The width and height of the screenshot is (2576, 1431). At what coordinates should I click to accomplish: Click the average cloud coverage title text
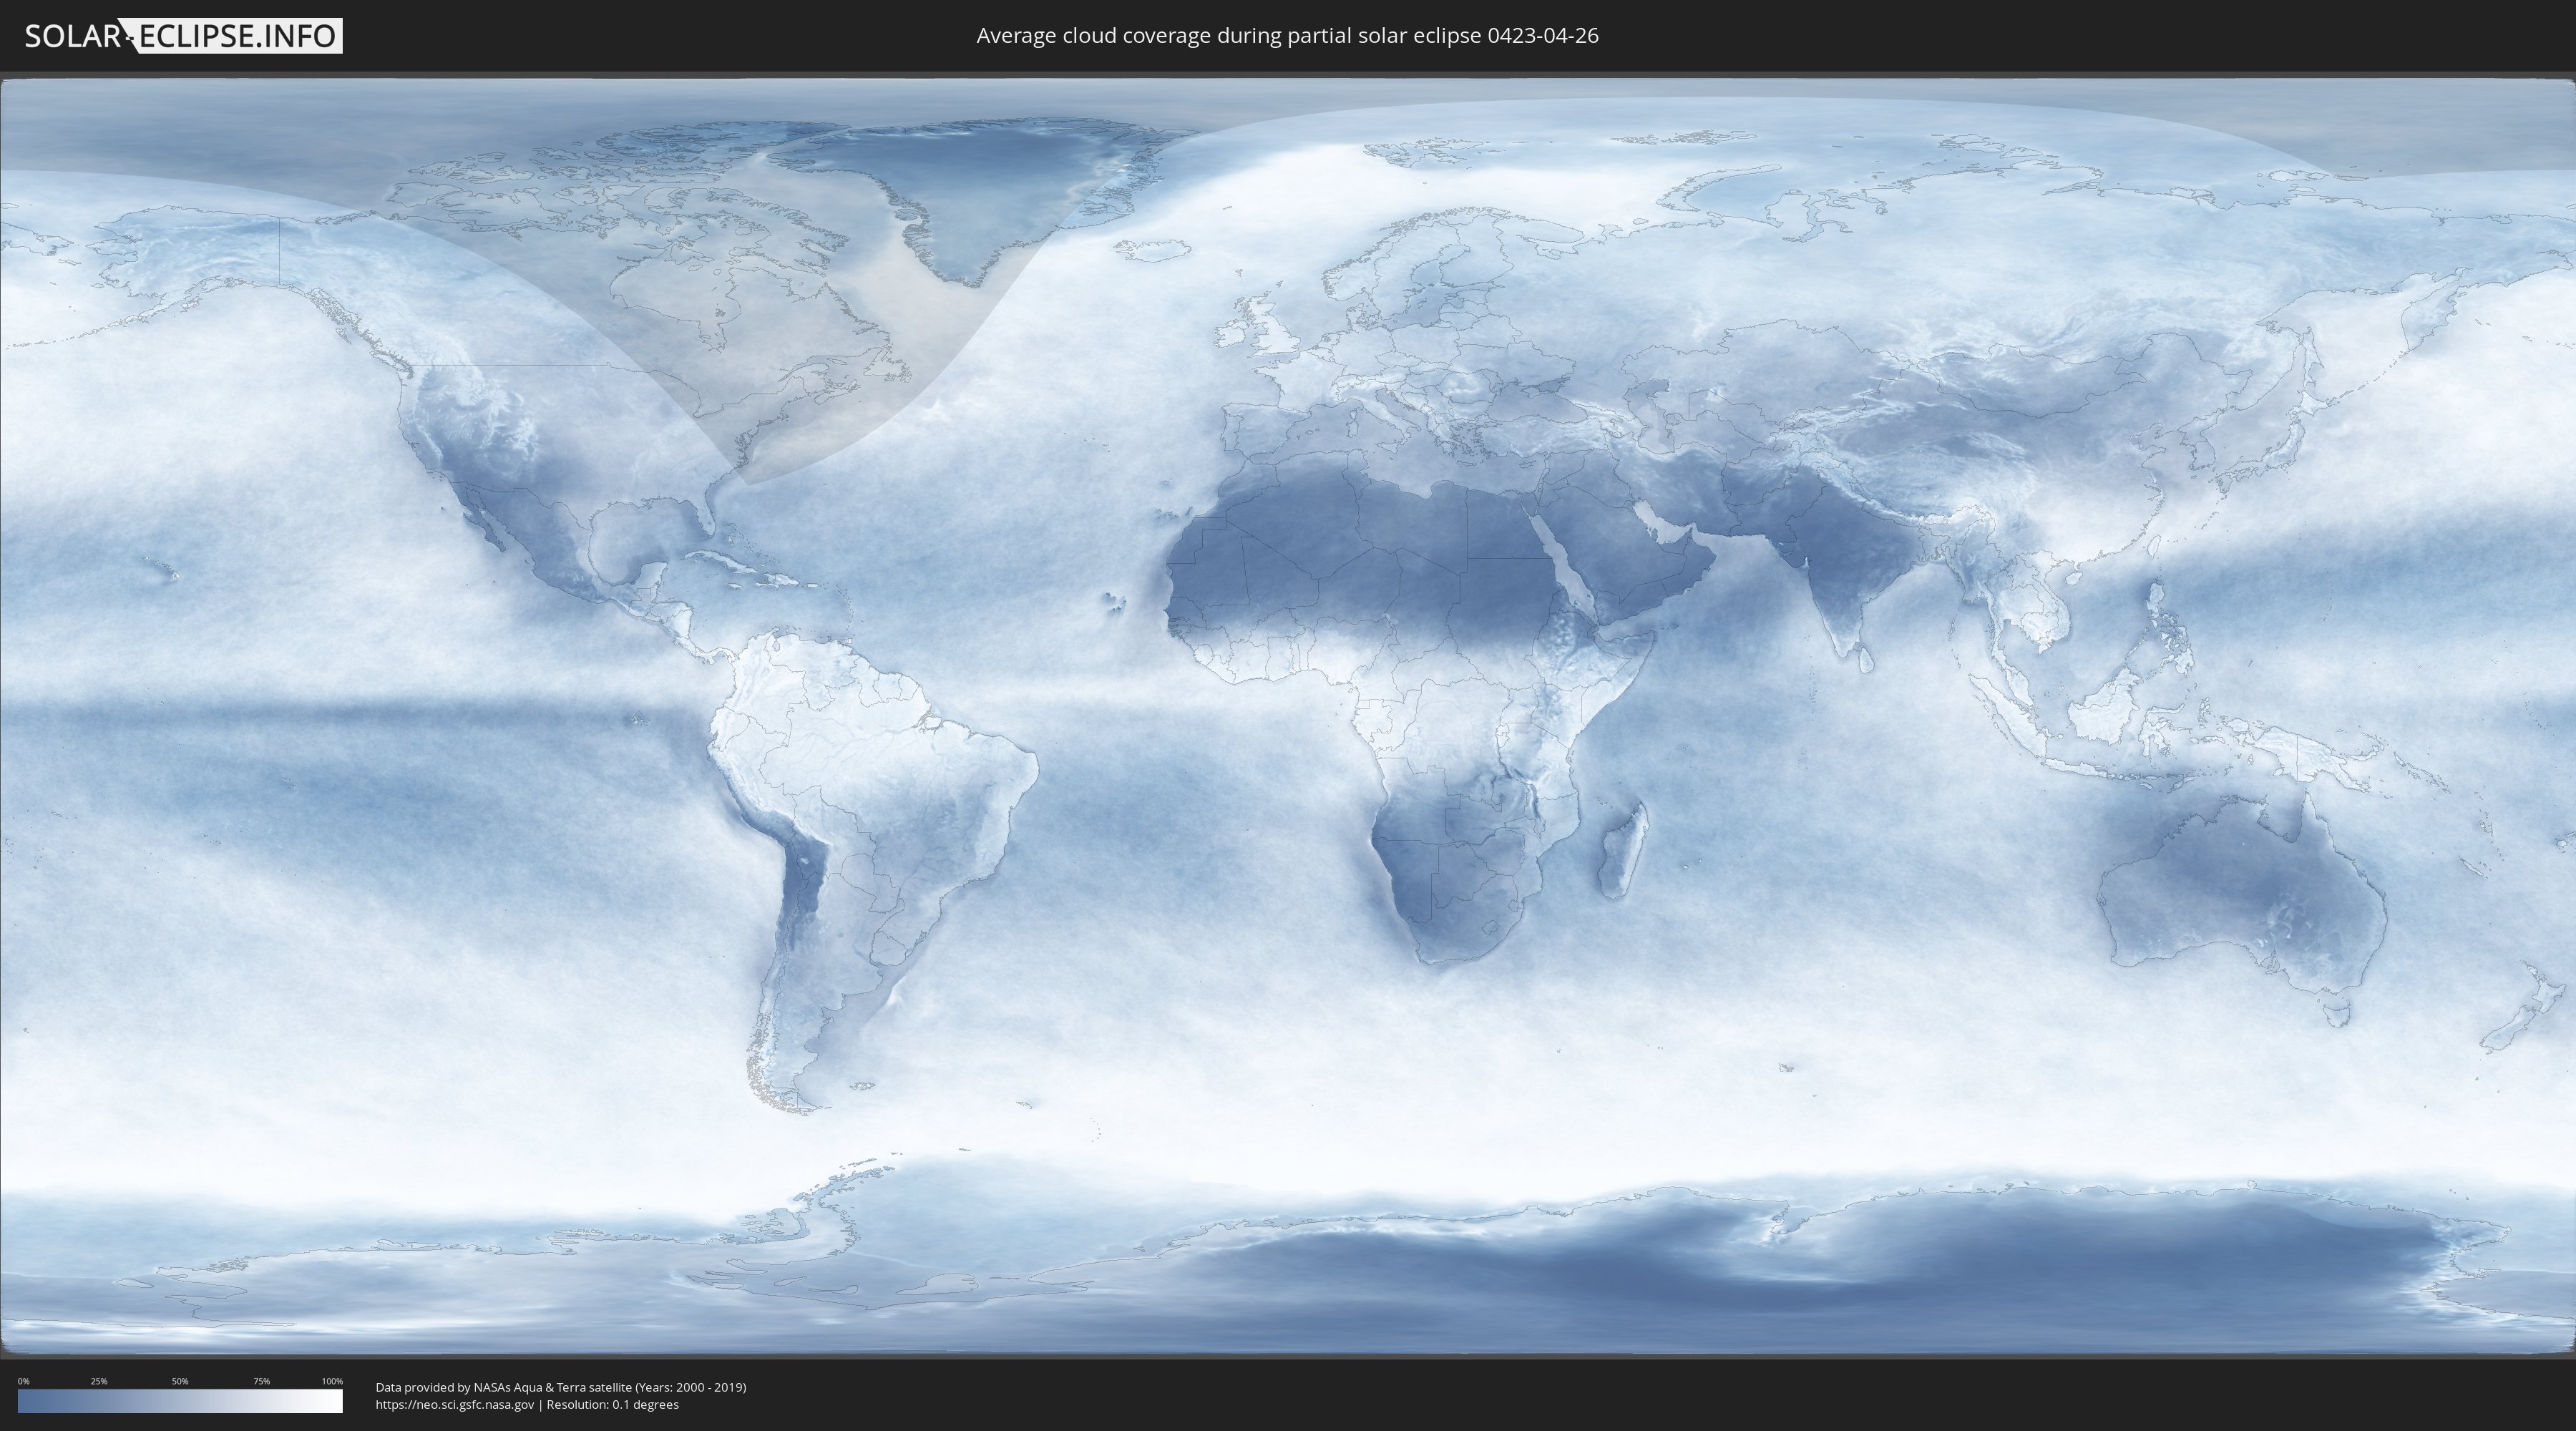(x=1287, y=36)
